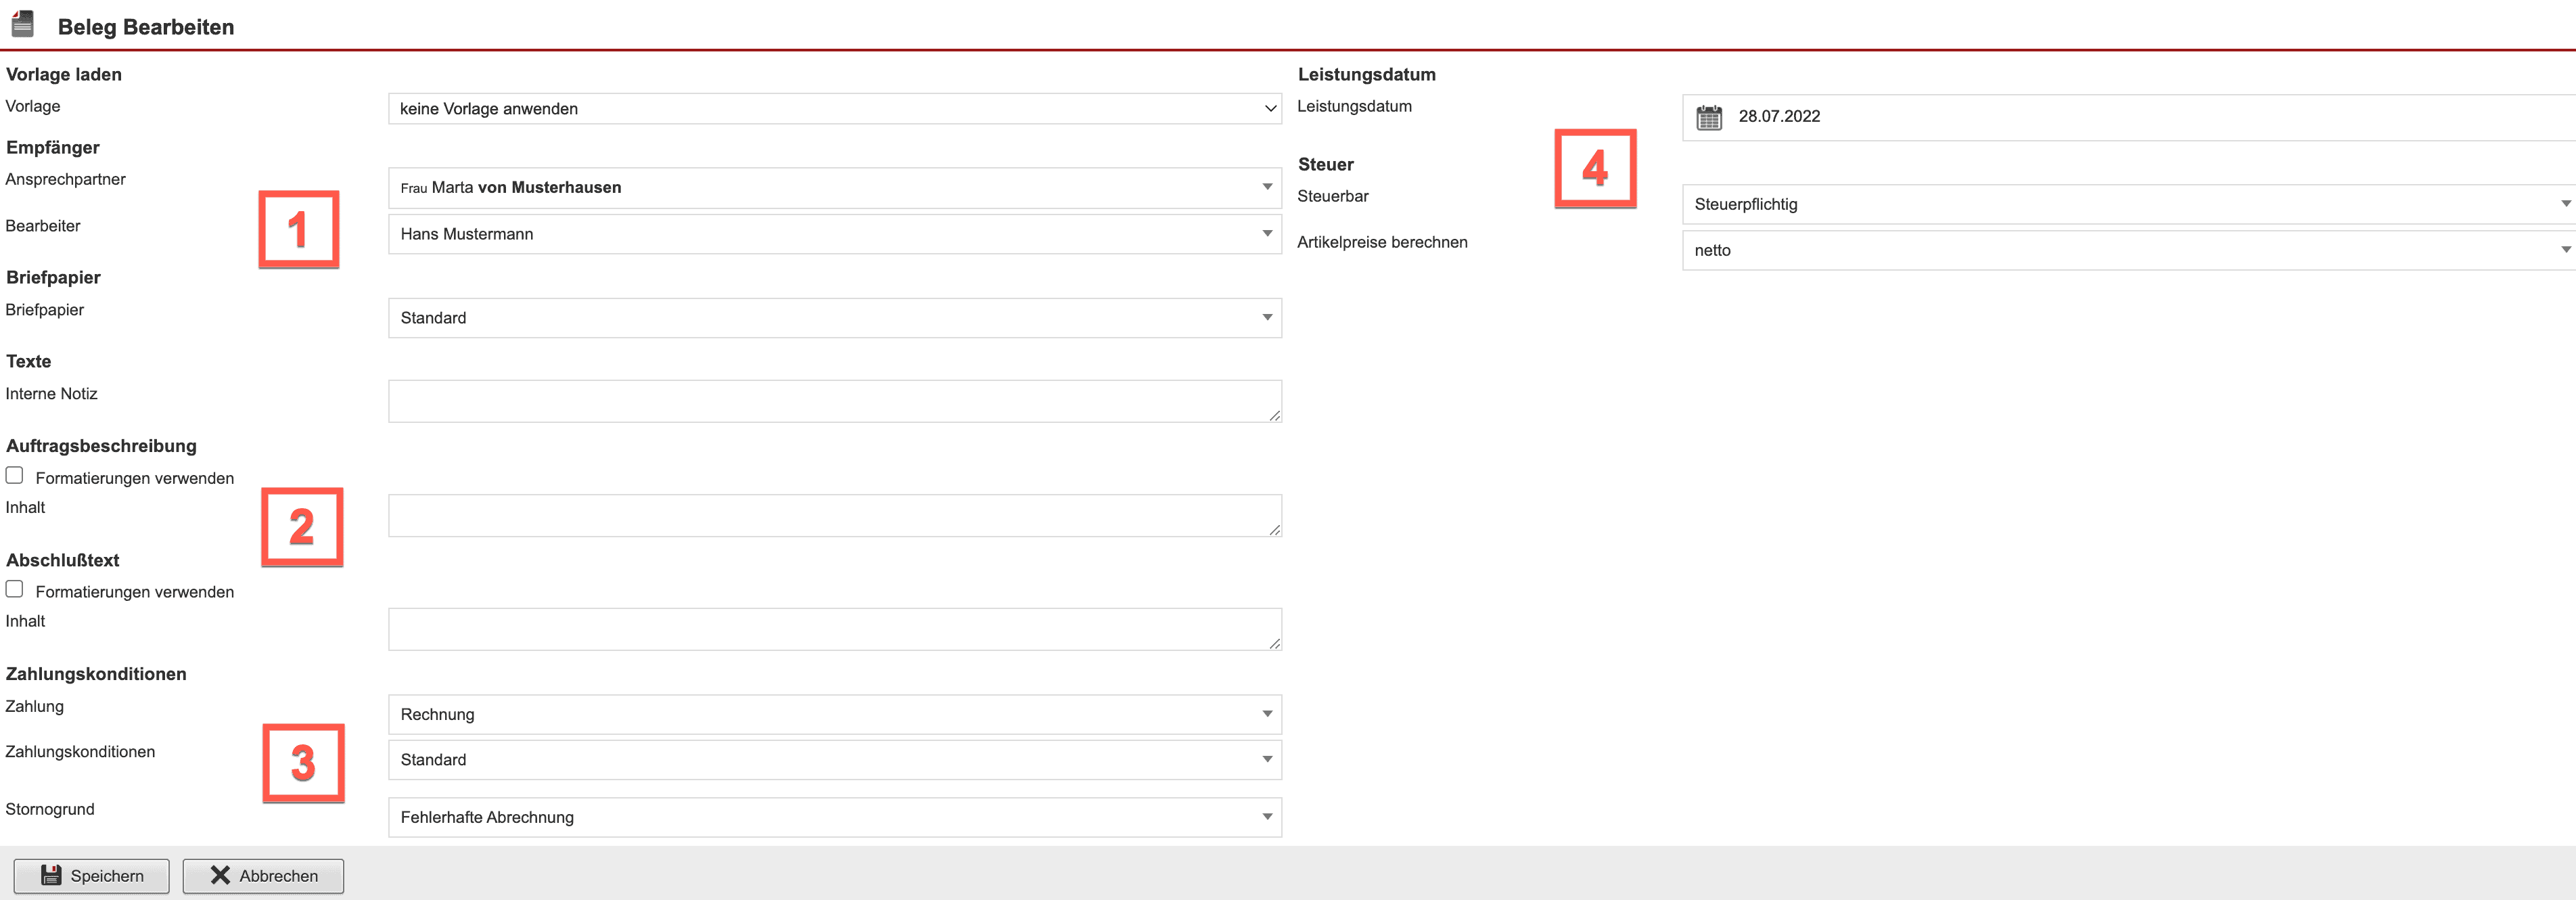
Task: Open the Bearbeiter dropdown showing Hans Mustermann
Action: pyautogui.click(x=834, y=233)
